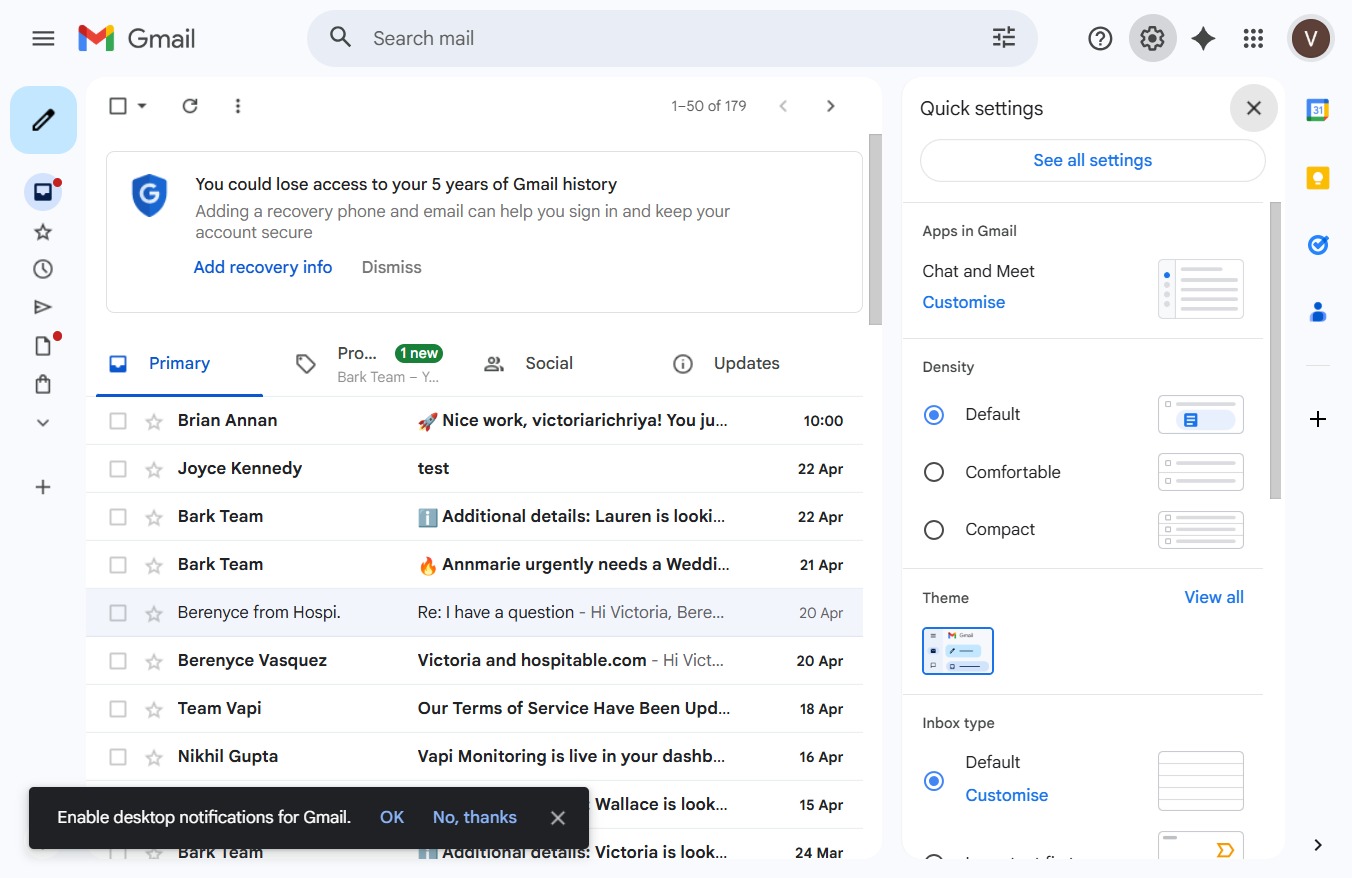The width and height of the screenshot is (1352, 878).
Task: Go to Inbox in the sidebar
Action: [43, 192]
